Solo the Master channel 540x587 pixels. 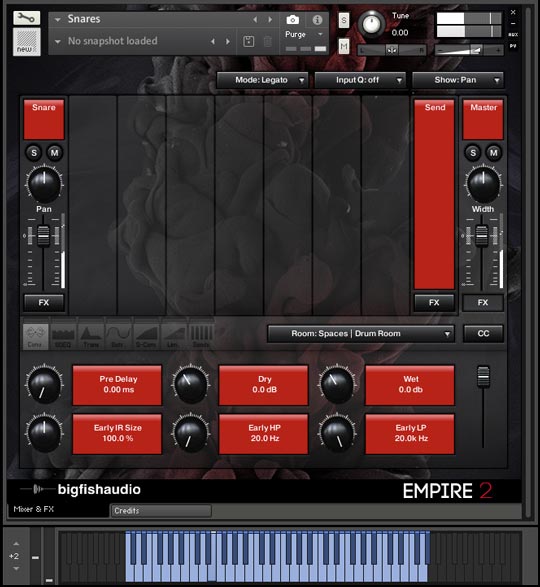click(473, 153)
